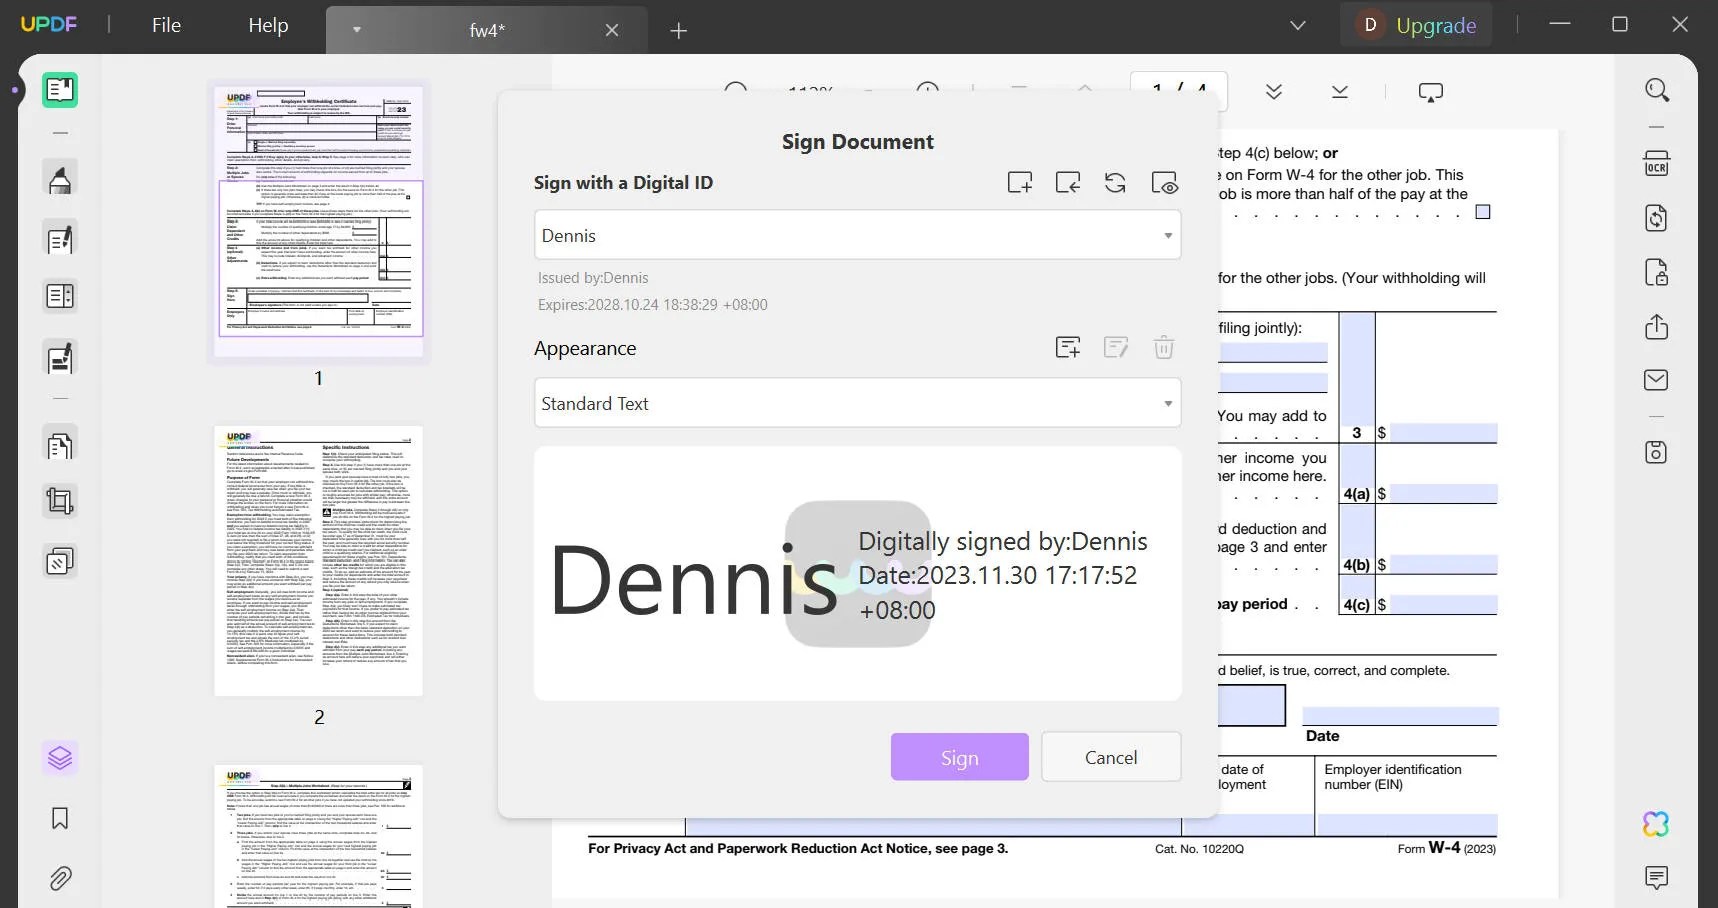Open the Standard Text appearance dropdown
Image resolution: width=1718 pixels, height=908 pixels.
pyautogui.click(x=1166, y=403)
